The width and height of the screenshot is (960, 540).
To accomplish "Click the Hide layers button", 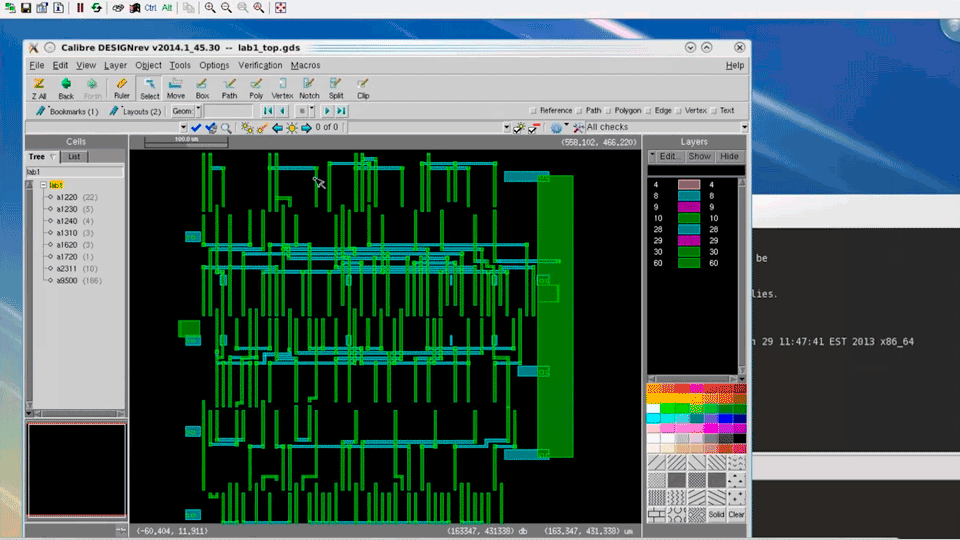I will click(729, 156).
